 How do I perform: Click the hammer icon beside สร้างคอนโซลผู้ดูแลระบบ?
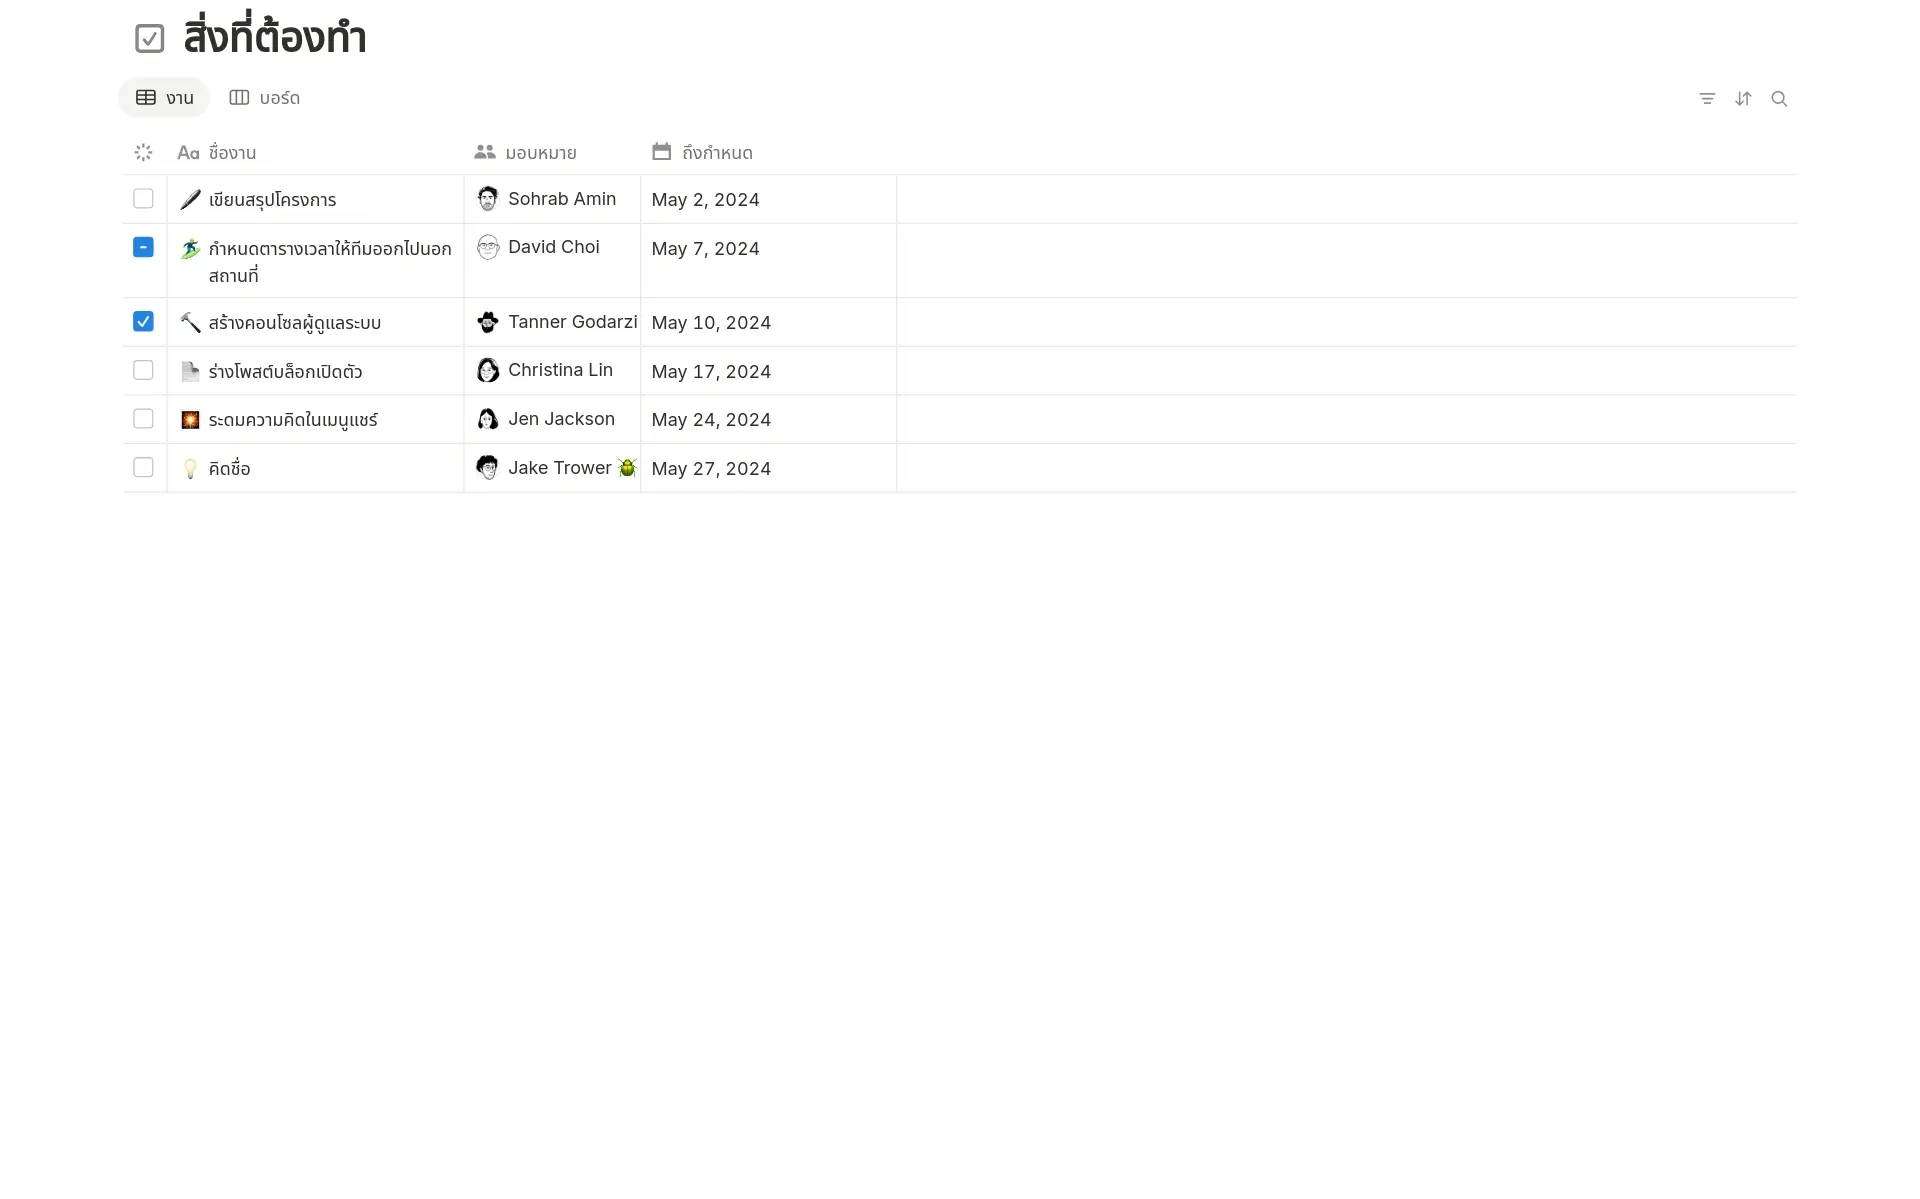pyautogui.click(x=190, y=322)
